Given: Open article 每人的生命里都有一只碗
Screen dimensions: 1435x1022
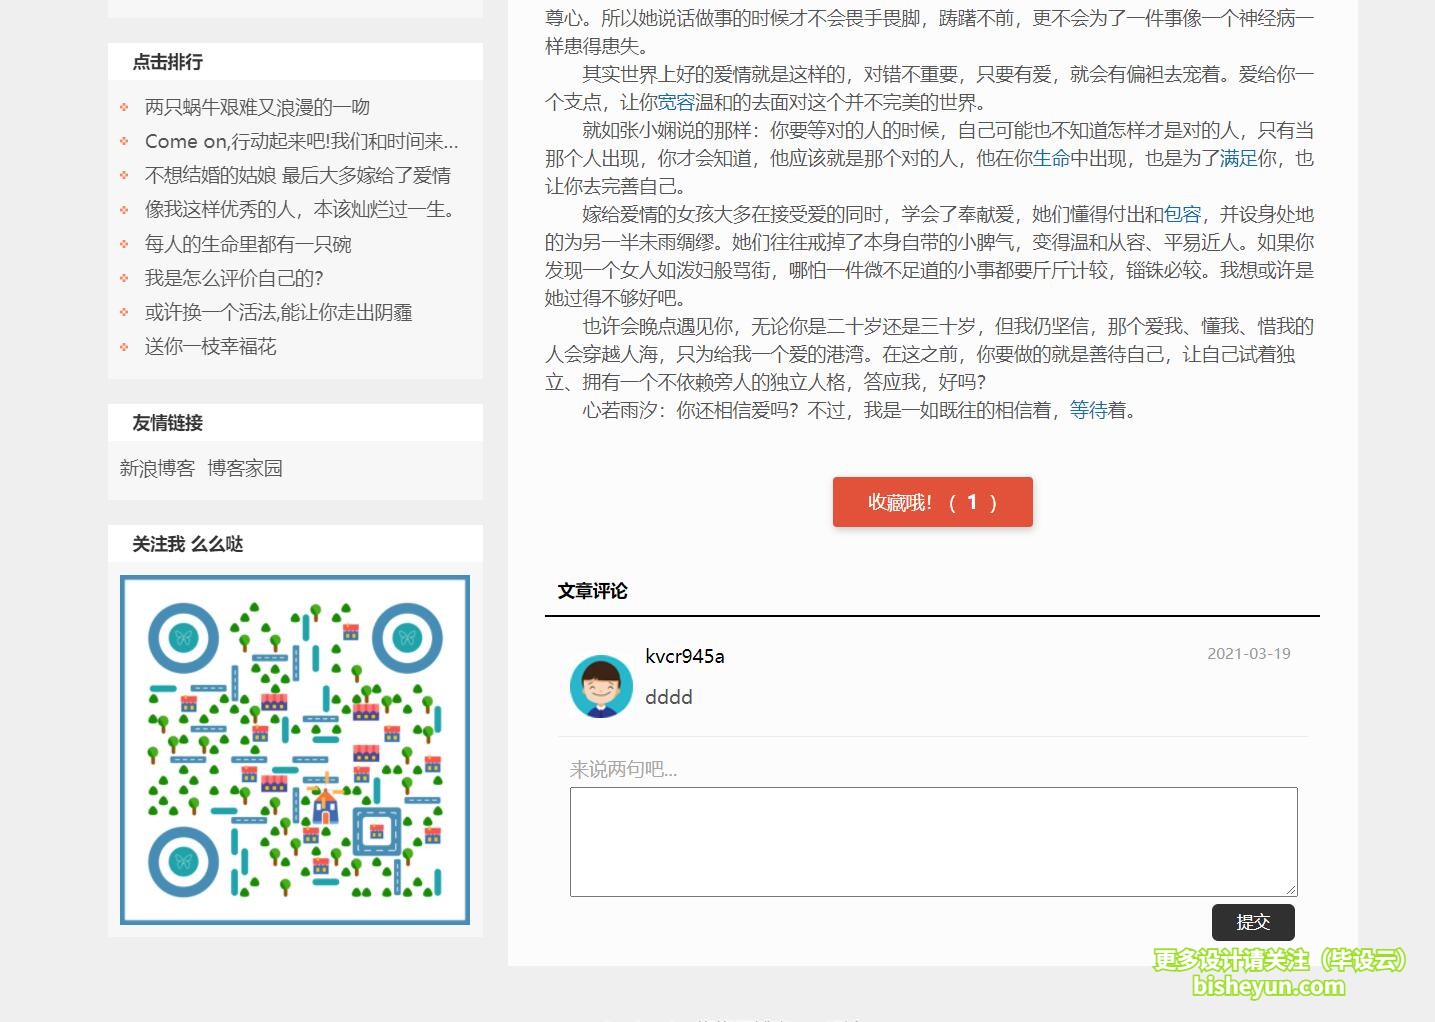Looking at the screenshot, I should pos(248,244).
